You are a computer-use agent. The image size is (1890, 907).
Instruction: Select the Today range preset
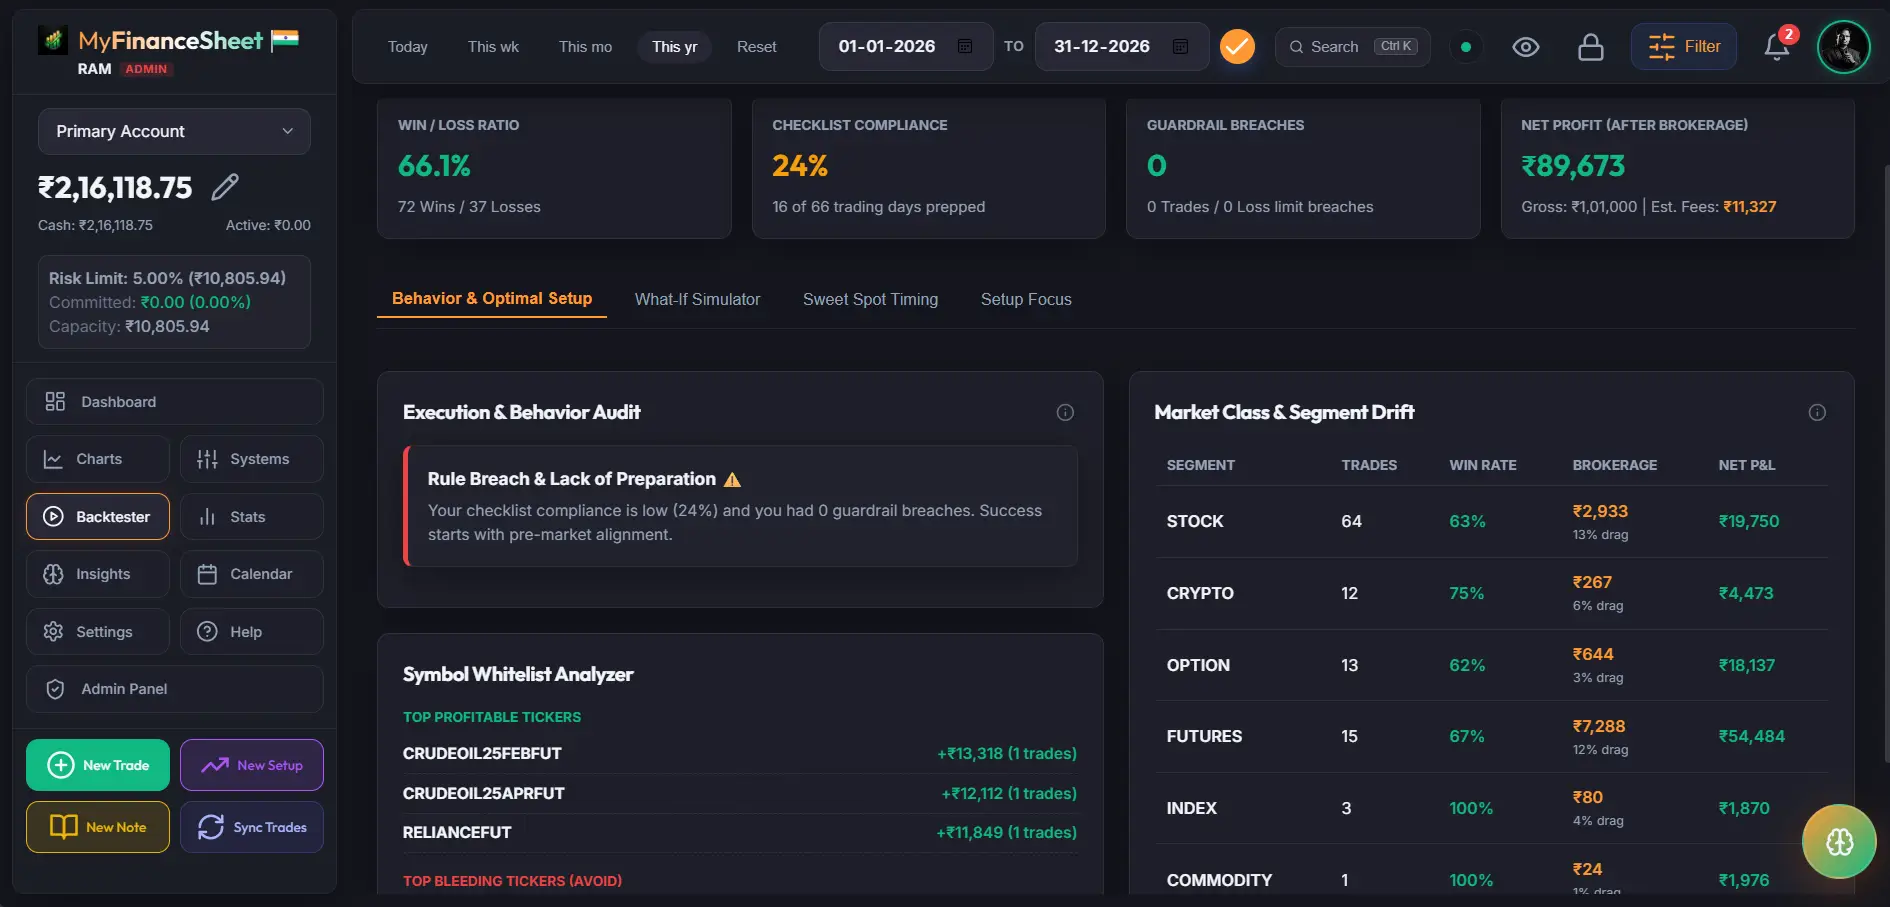point(407,47)
